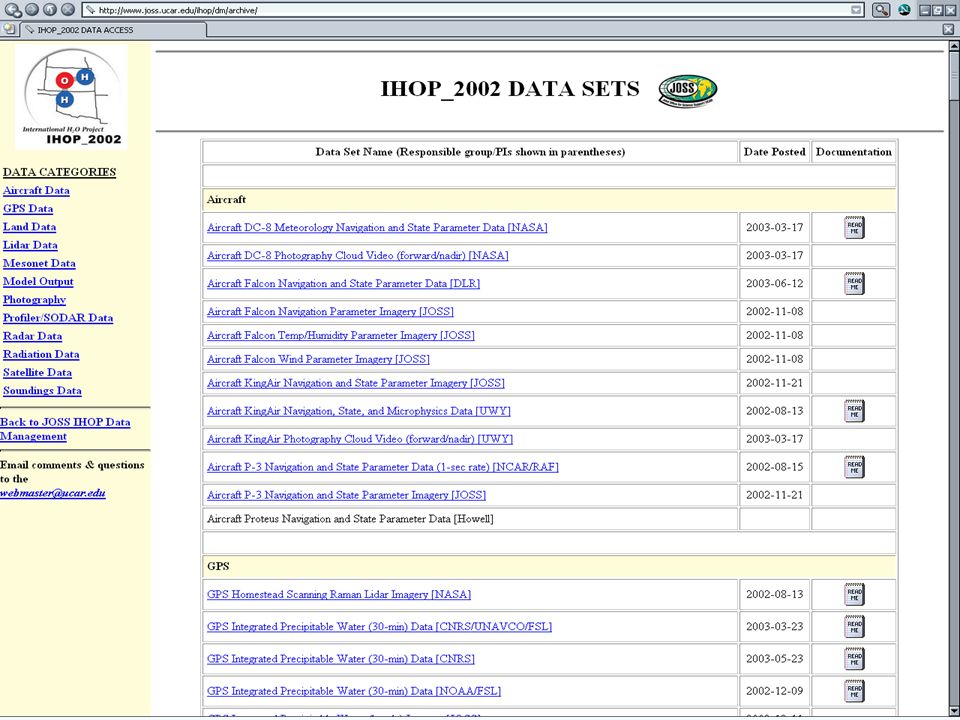Click the Aircraft Proteus Navigation [Howell] row text
960x720 pixels.
[350, 519]
